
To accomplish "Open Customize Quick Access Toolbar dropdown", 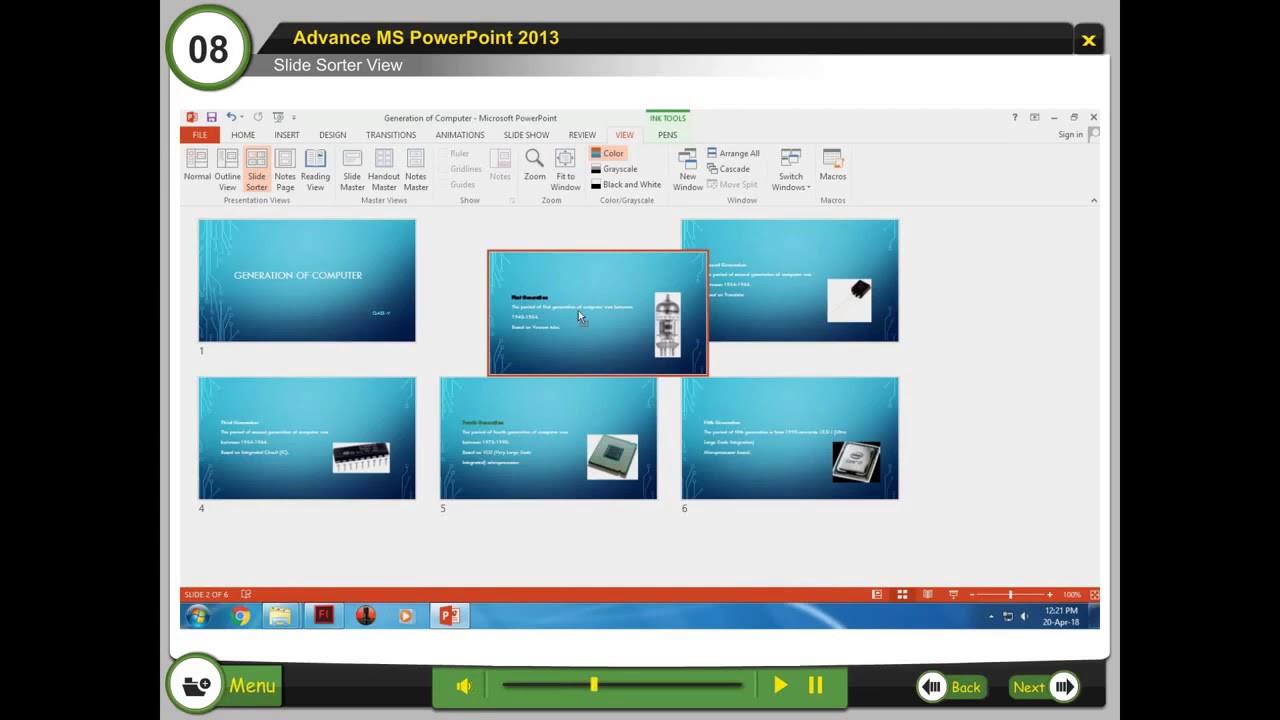I will coord(293,118).
